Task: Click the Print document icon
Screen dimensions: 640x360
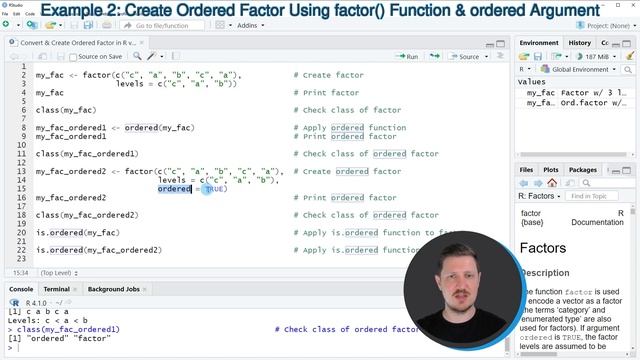Action: click(x=107, y=25)
